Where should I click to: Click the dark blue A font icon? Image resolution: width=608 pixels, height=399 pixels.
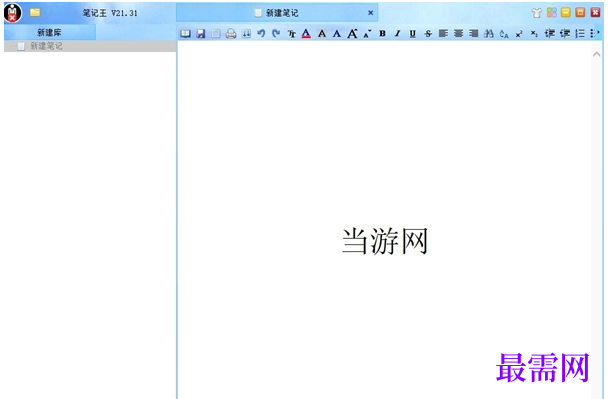pos(337,34)
